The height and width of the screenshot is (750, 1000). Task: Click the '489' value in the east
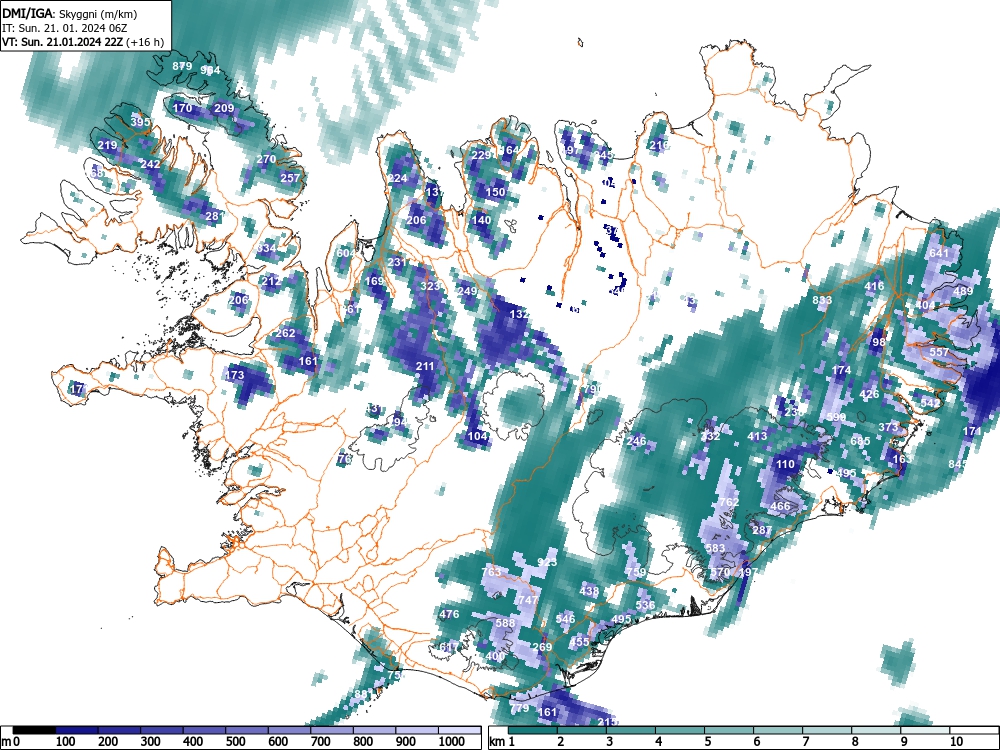click(x=963, y=291)
